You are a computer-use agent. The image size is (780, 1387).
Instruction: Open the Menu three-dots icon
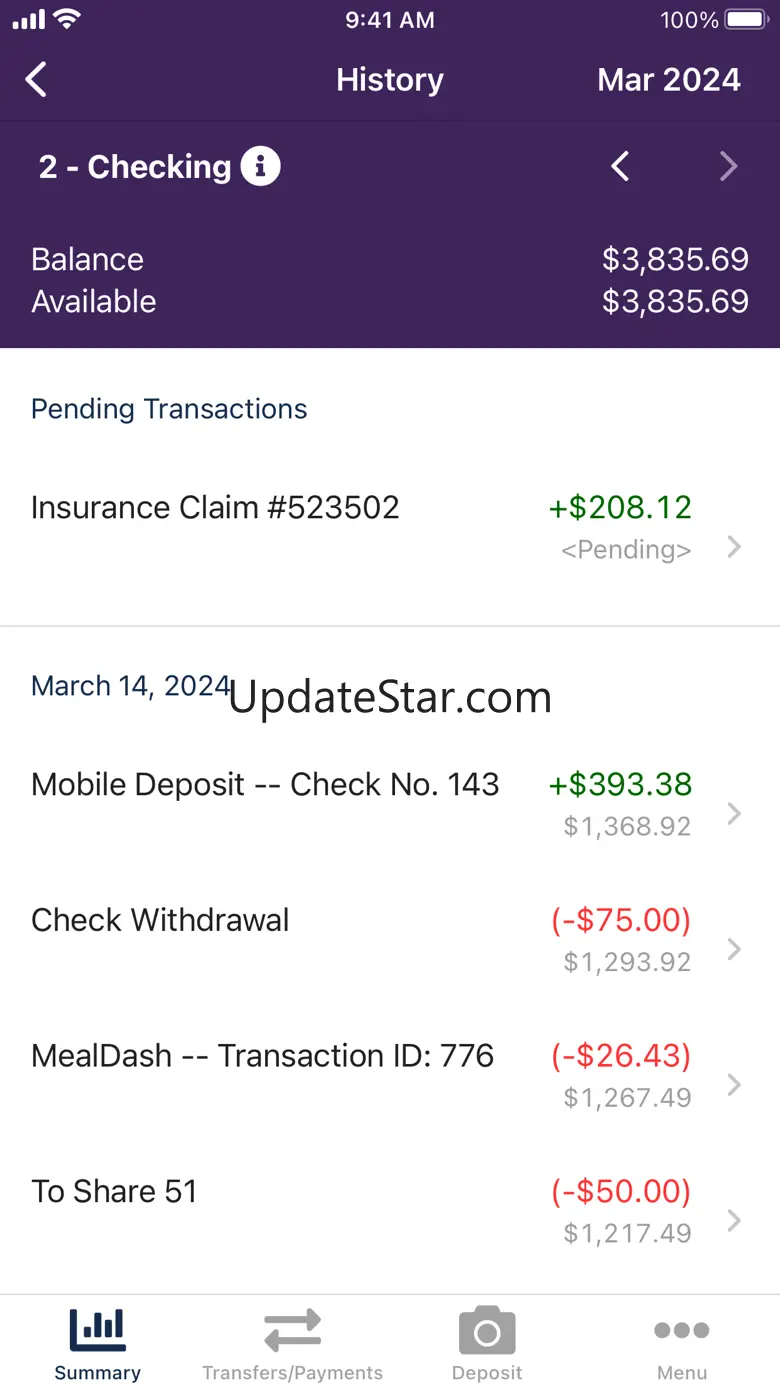(682, 1330)
